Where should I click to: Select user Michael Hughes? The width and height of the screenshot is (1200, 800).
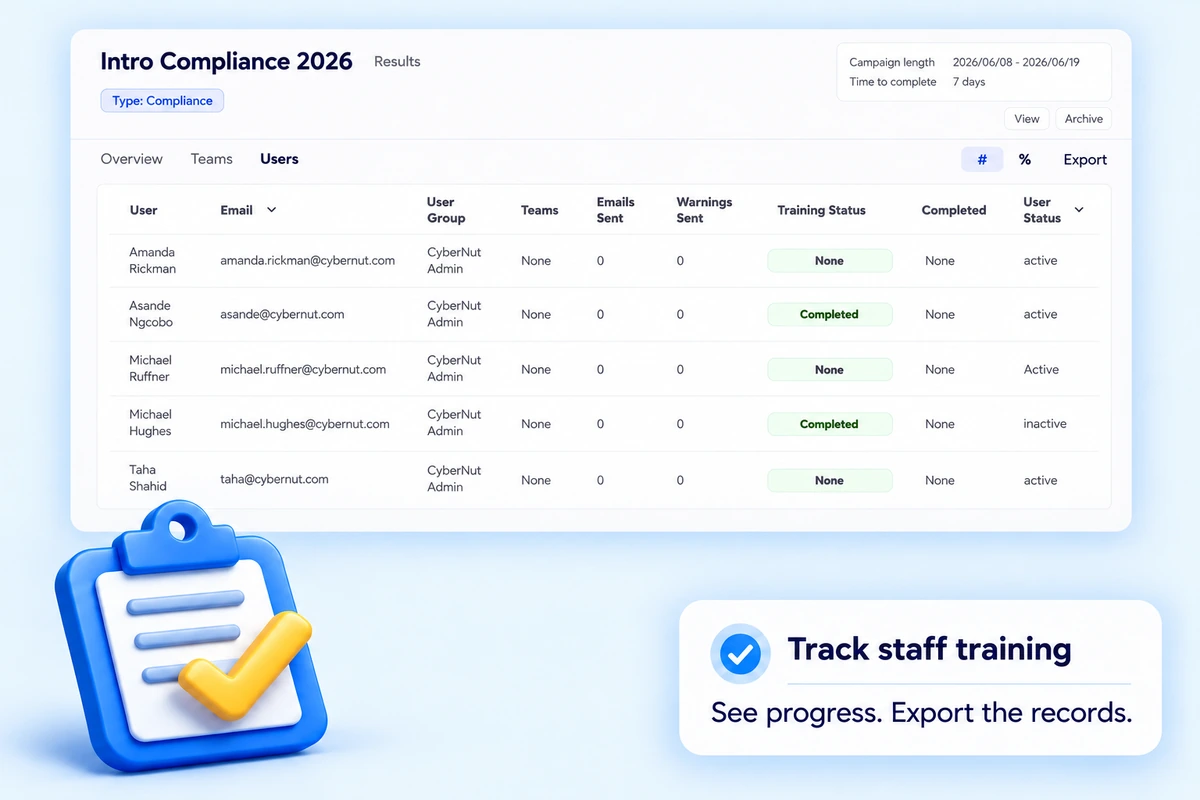click(150, 423)
